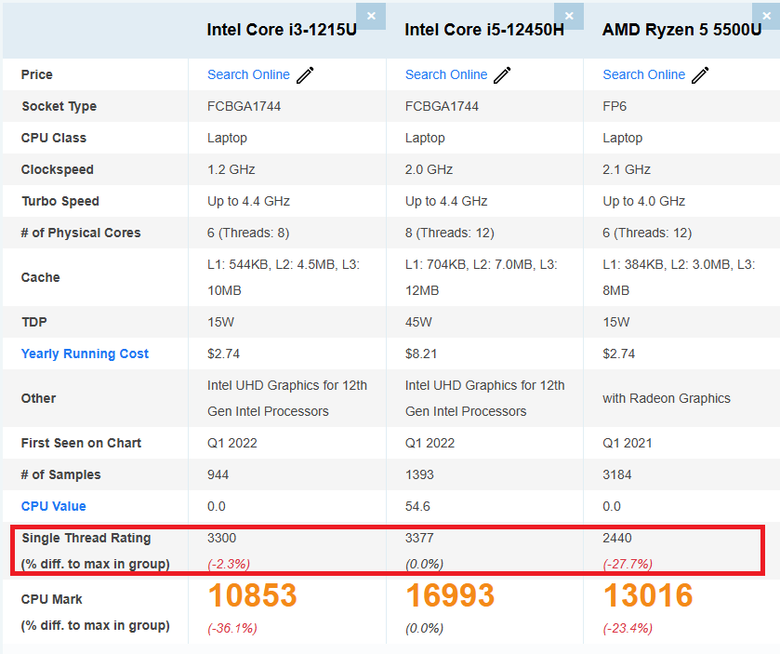Click the Up to 4.0 GHz turbo value
780x654 pixels.
point(644,201)
